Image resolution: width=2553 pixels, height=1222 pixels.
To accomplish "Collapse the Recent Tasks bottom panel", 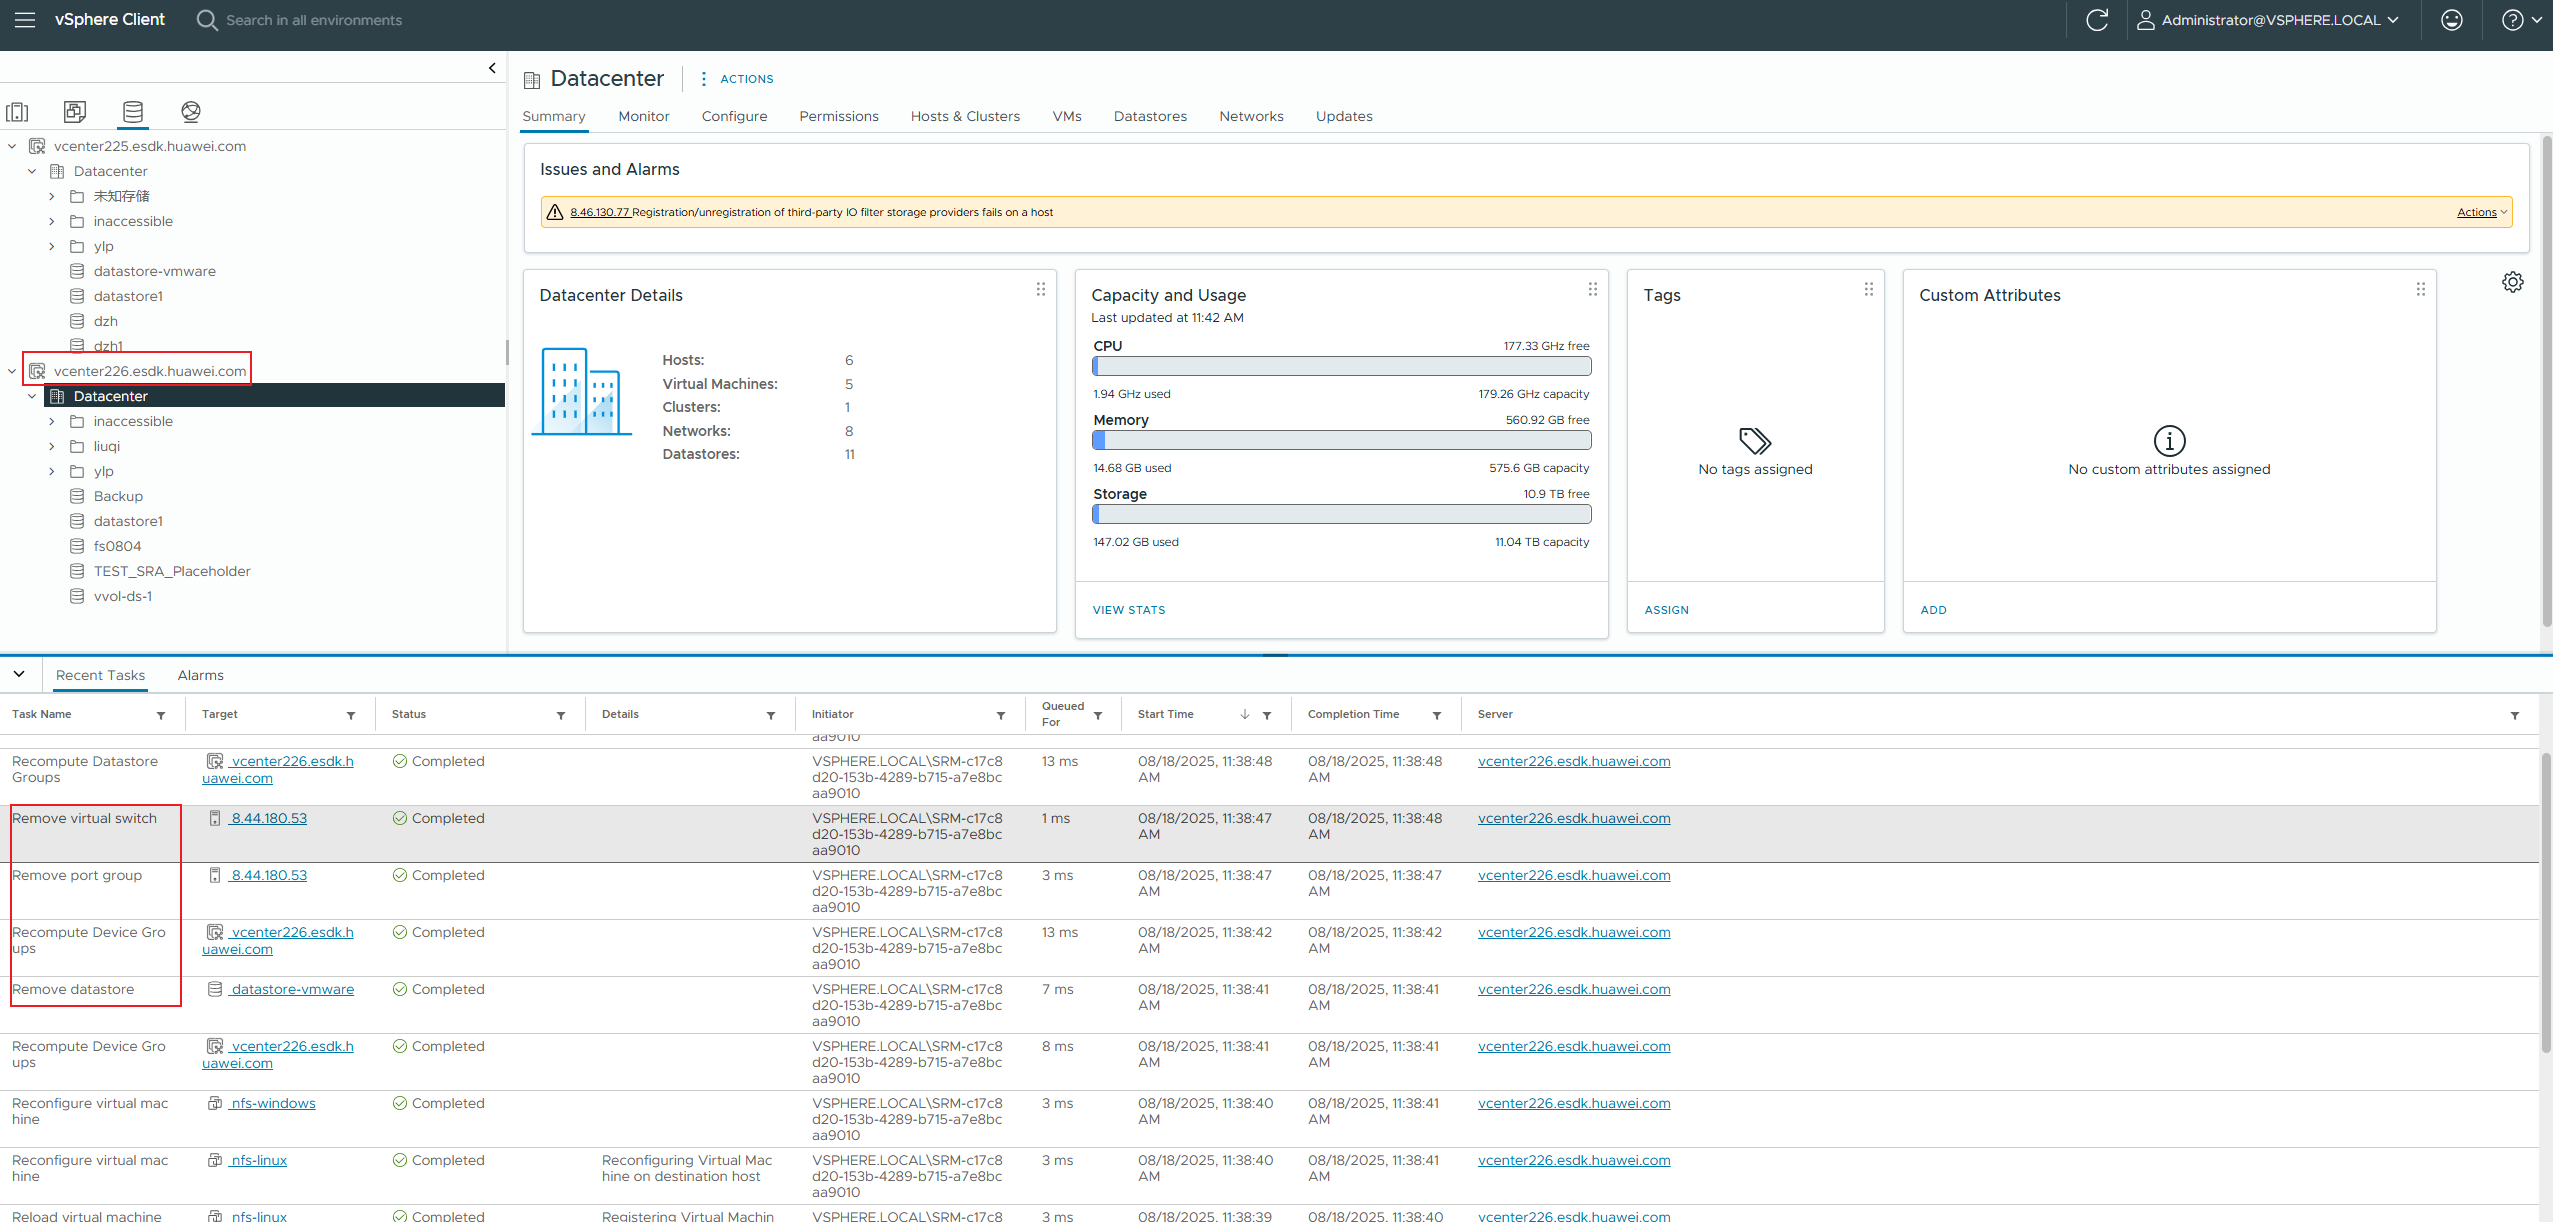I will [19, 674].
